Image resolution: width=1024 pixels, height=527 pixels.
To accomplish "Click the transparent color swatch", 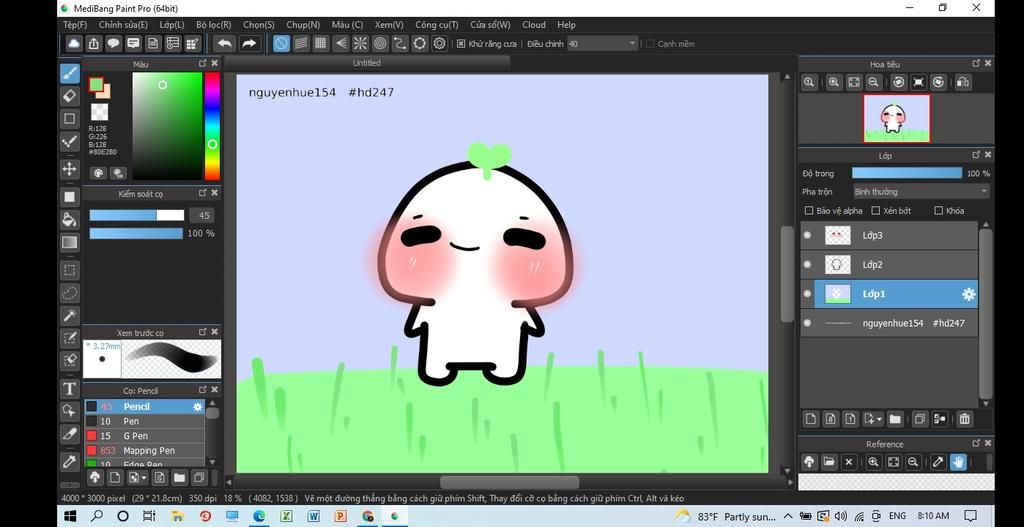I will click(x=99, y=112).
